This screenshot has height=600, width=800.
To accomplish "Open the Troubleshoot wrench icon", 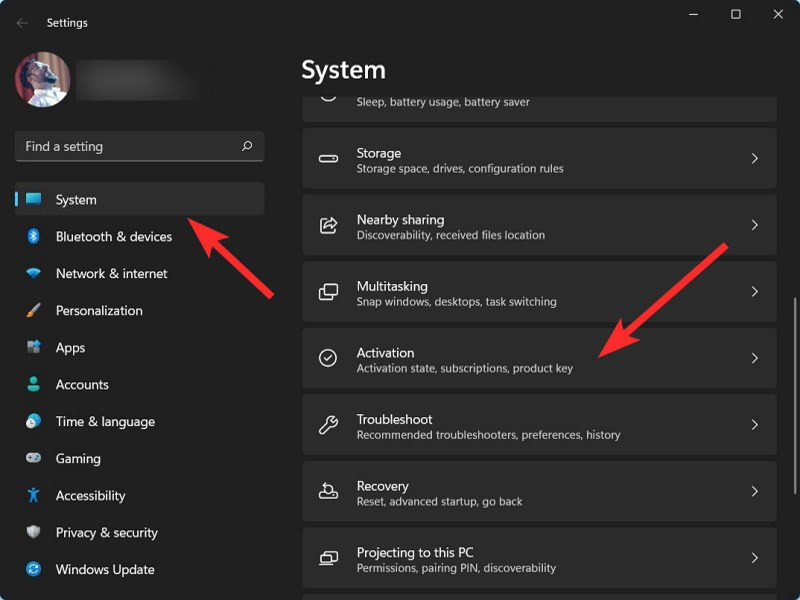I will point(326,425).
